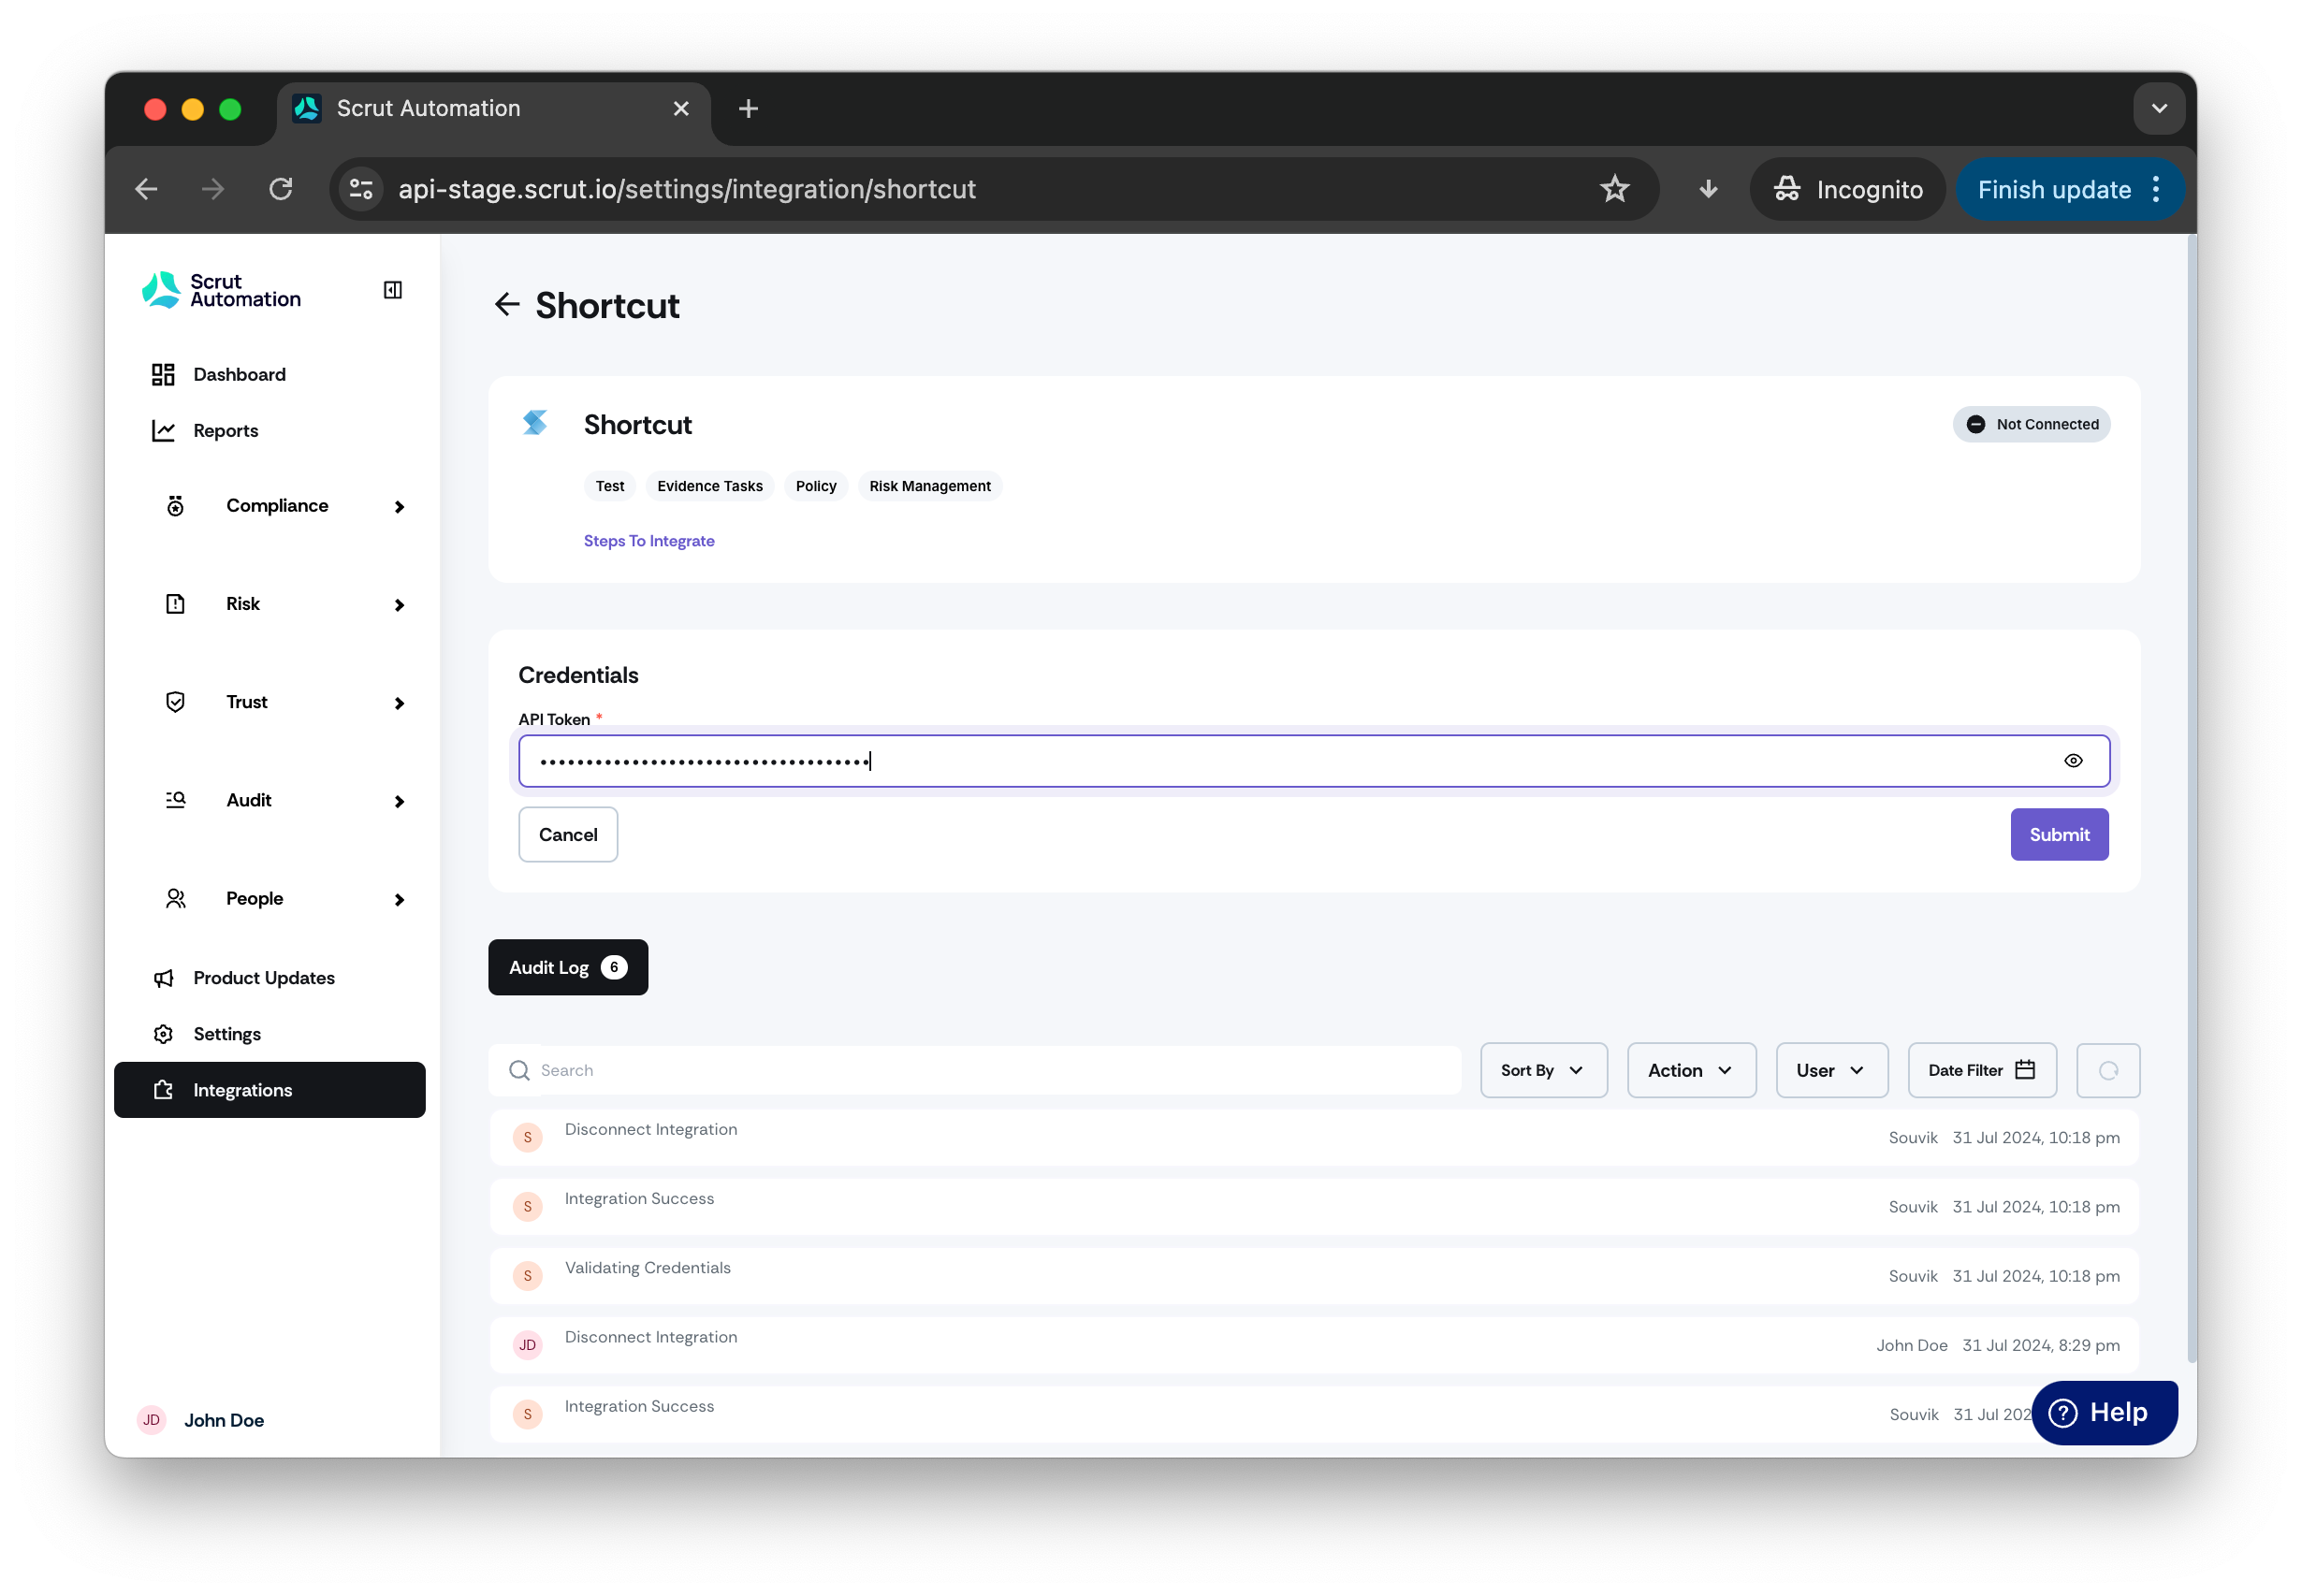The height and width of the screenshot is (1596, 2302).
Task: Toggle API Token visibility with the eye icon
Action: click(2073, 761)
